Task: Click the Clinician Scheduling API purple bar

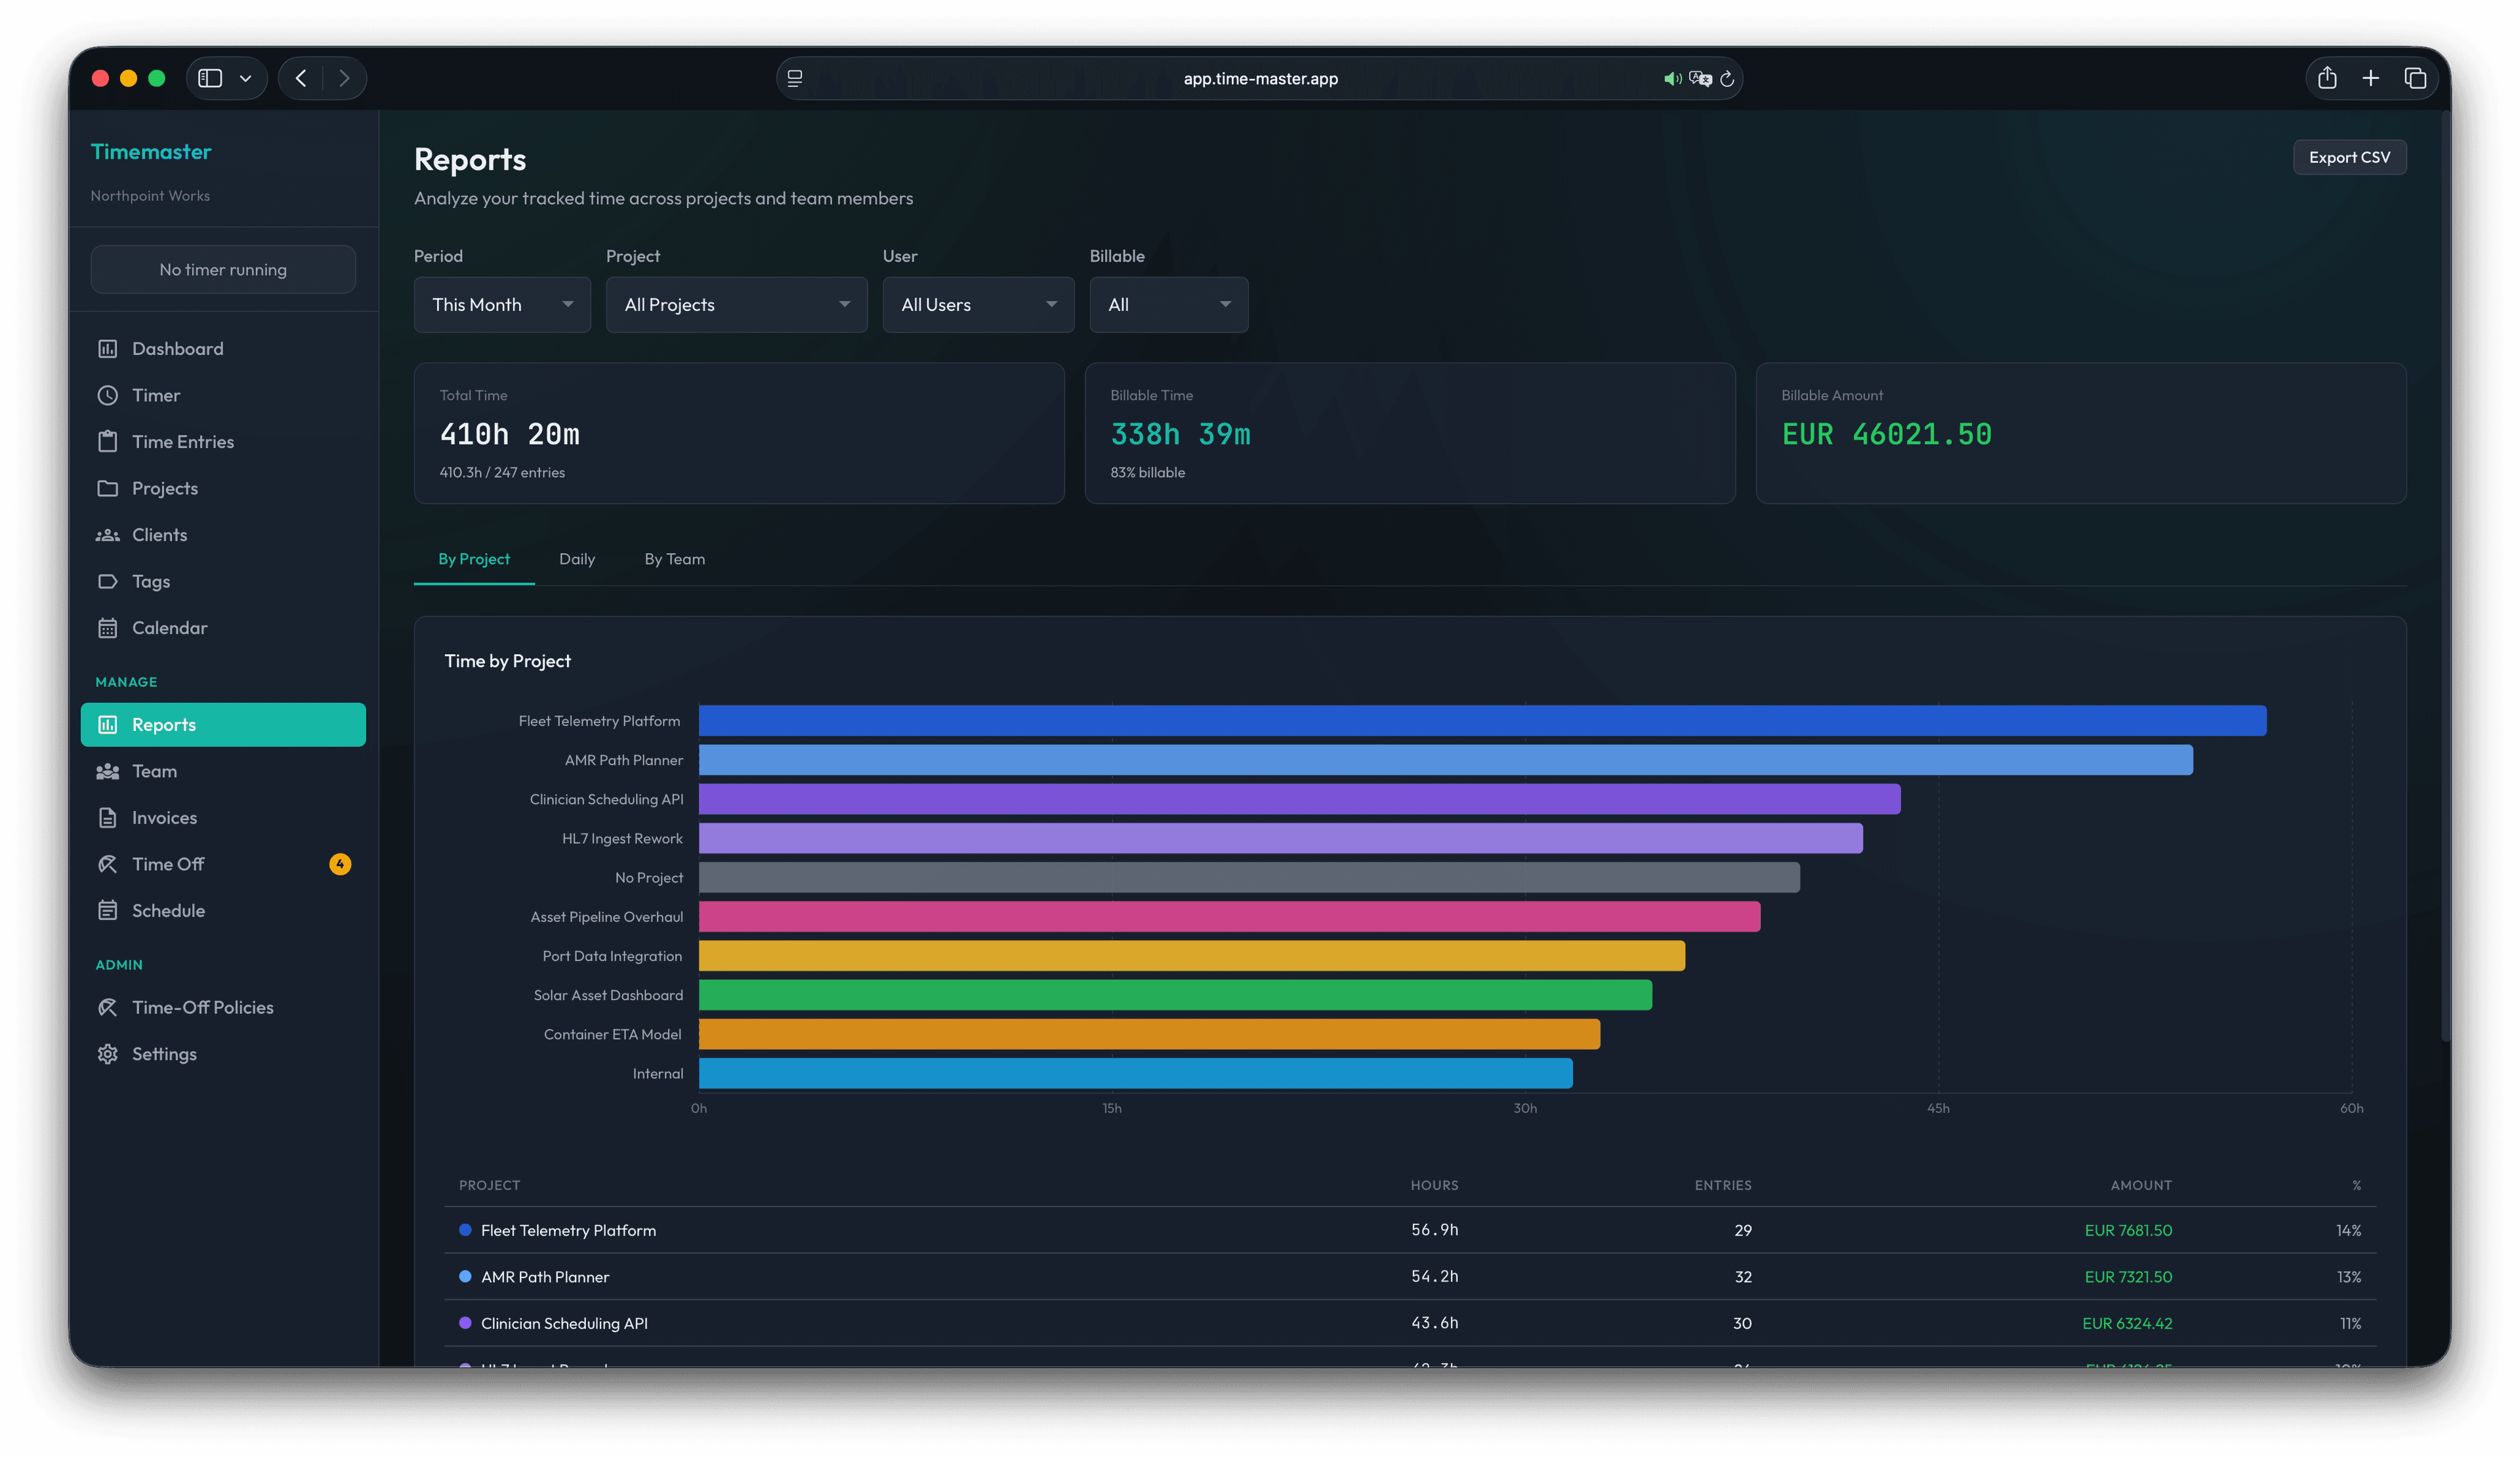Action: click(1299, 799)
